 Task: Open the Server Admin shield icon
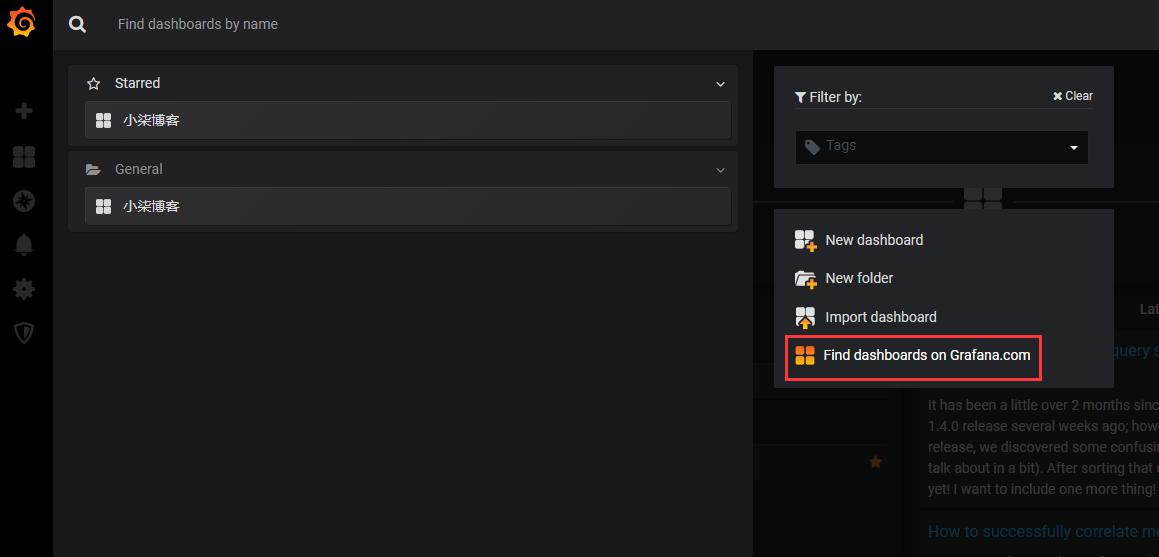[x=24, y=333]
